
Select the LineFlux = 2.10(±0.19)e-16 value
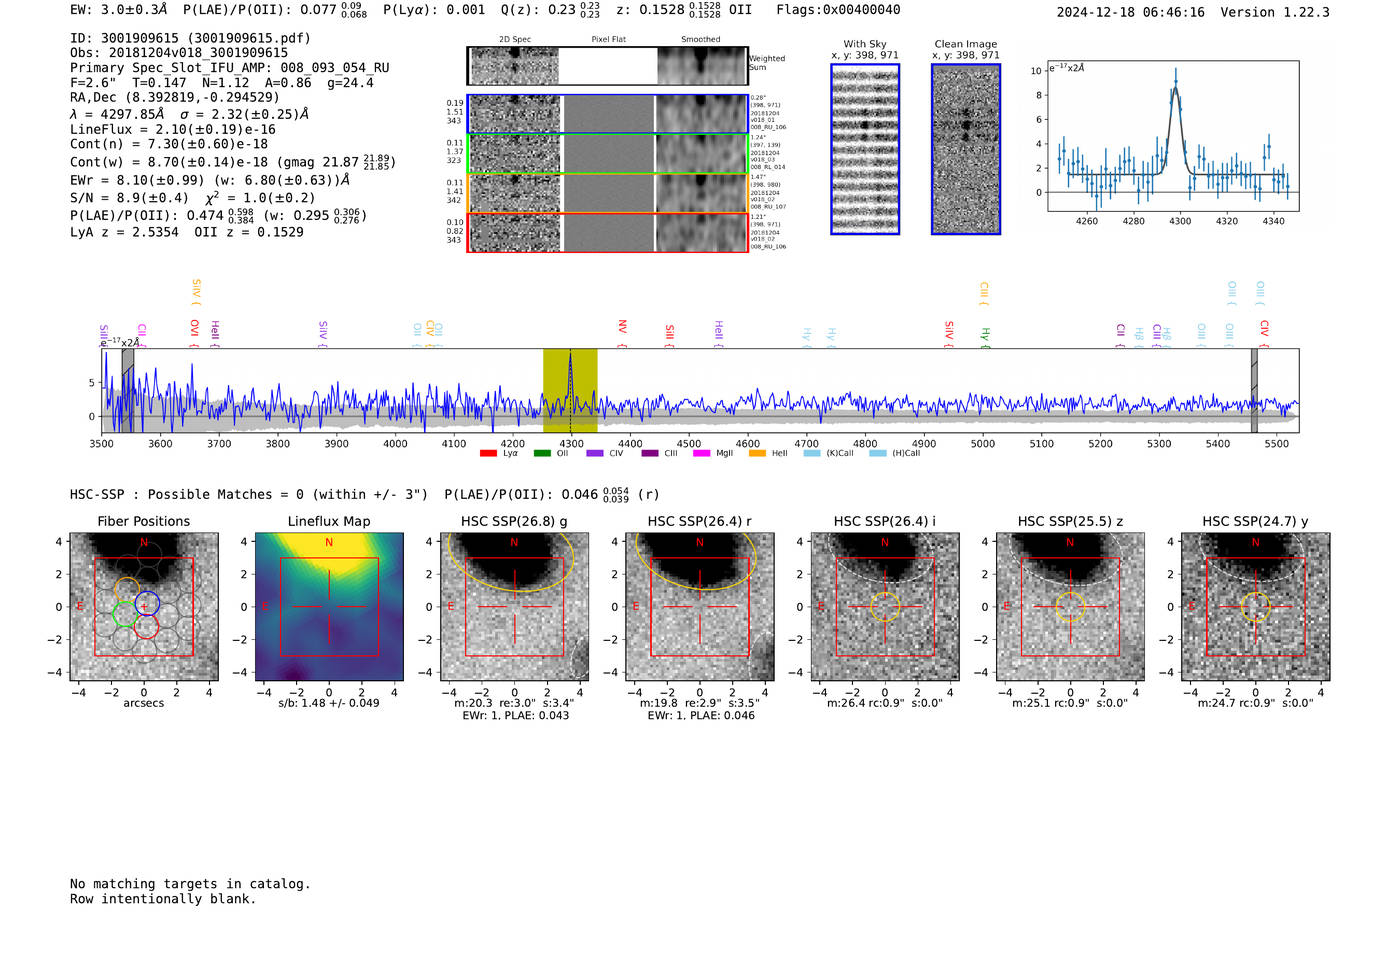173,129
